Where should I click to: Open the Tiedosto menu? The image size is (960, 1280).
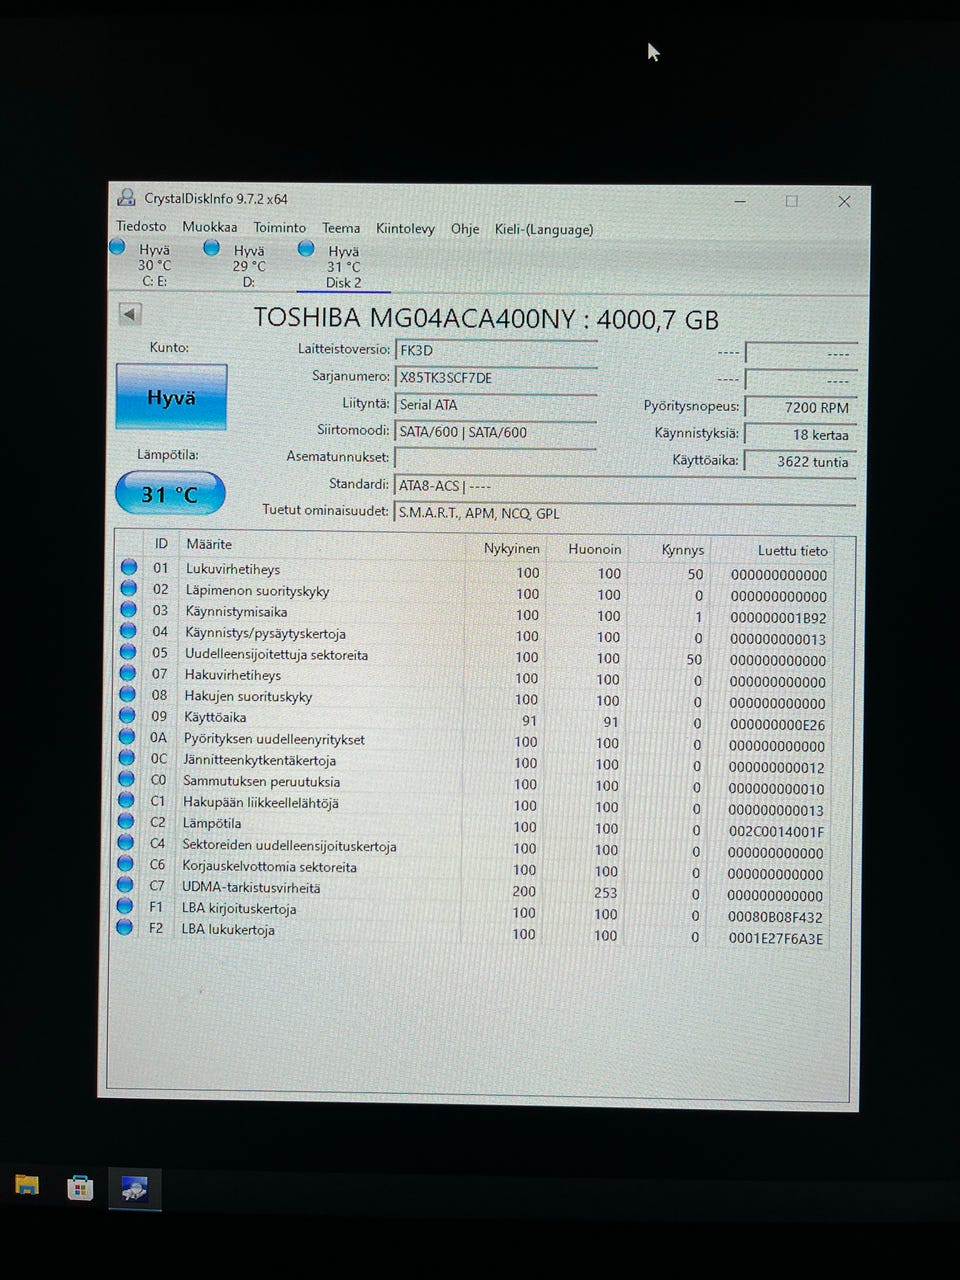click(141, 226)
